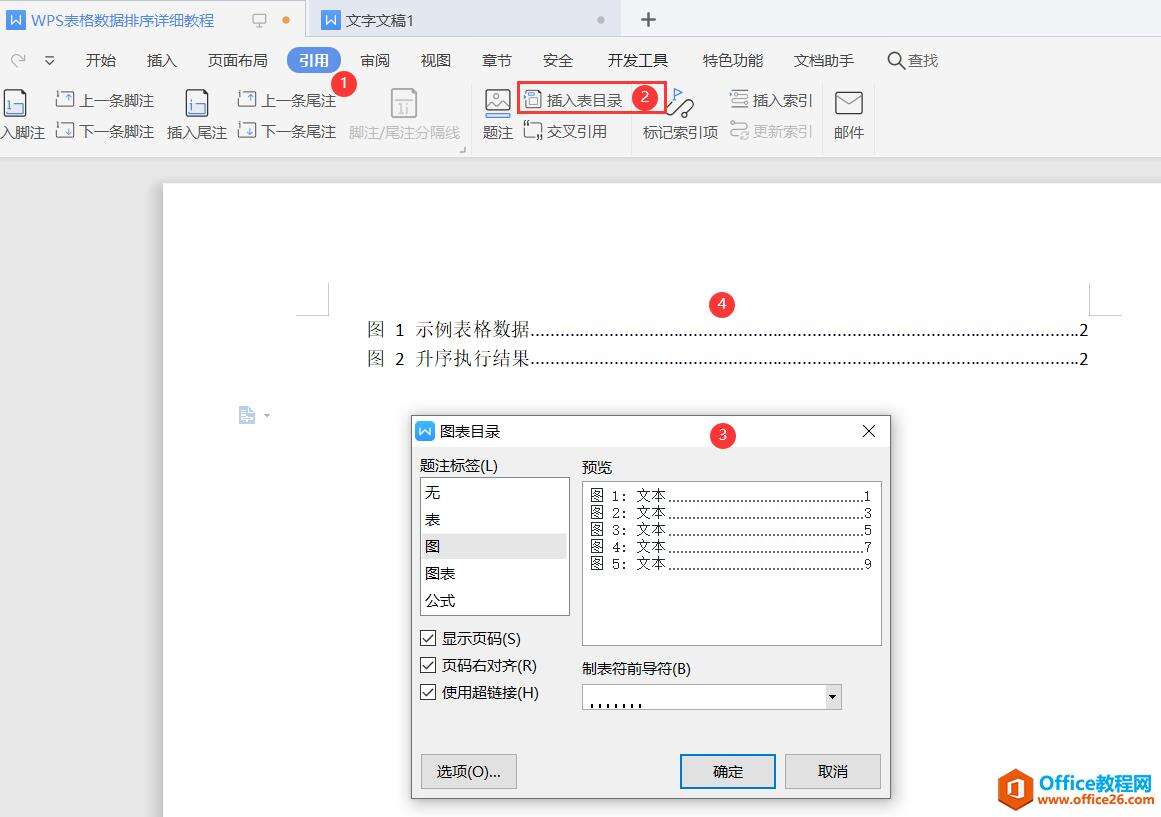Click 取消 button in dialog
The width and height of the screenshot is (1161, 817).
(x=832, y=772)
